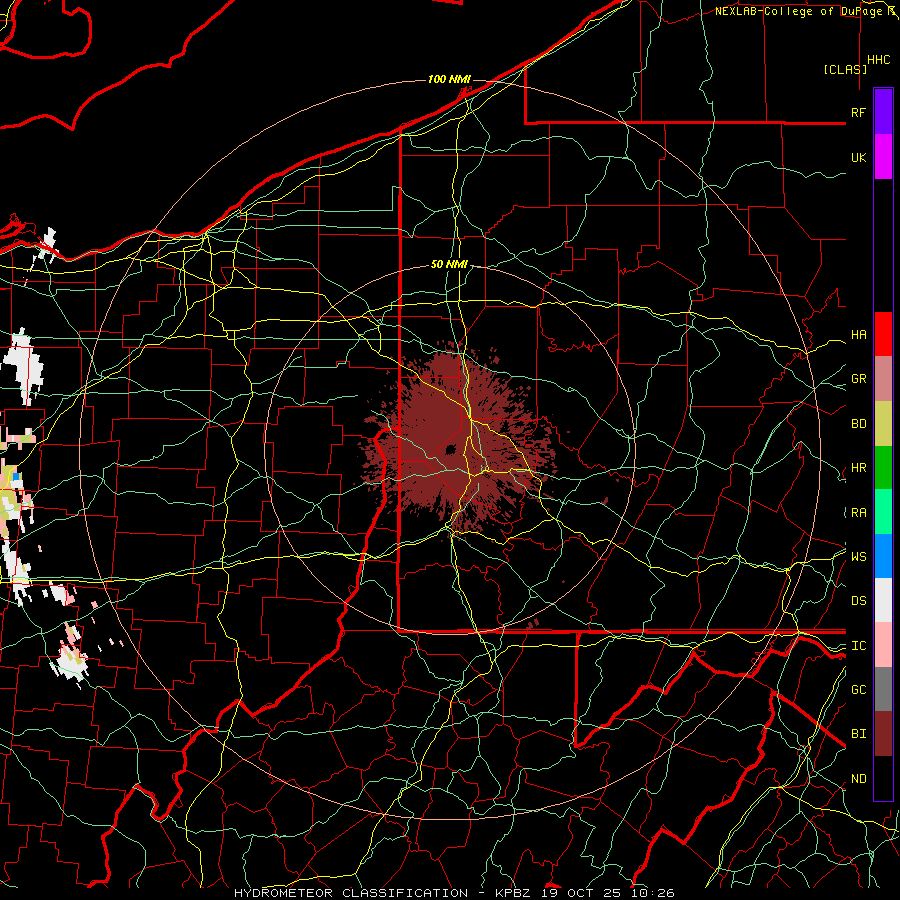Screen dimensions: 900x900
Task: Click the WS legend label
Action: (858, 556)
